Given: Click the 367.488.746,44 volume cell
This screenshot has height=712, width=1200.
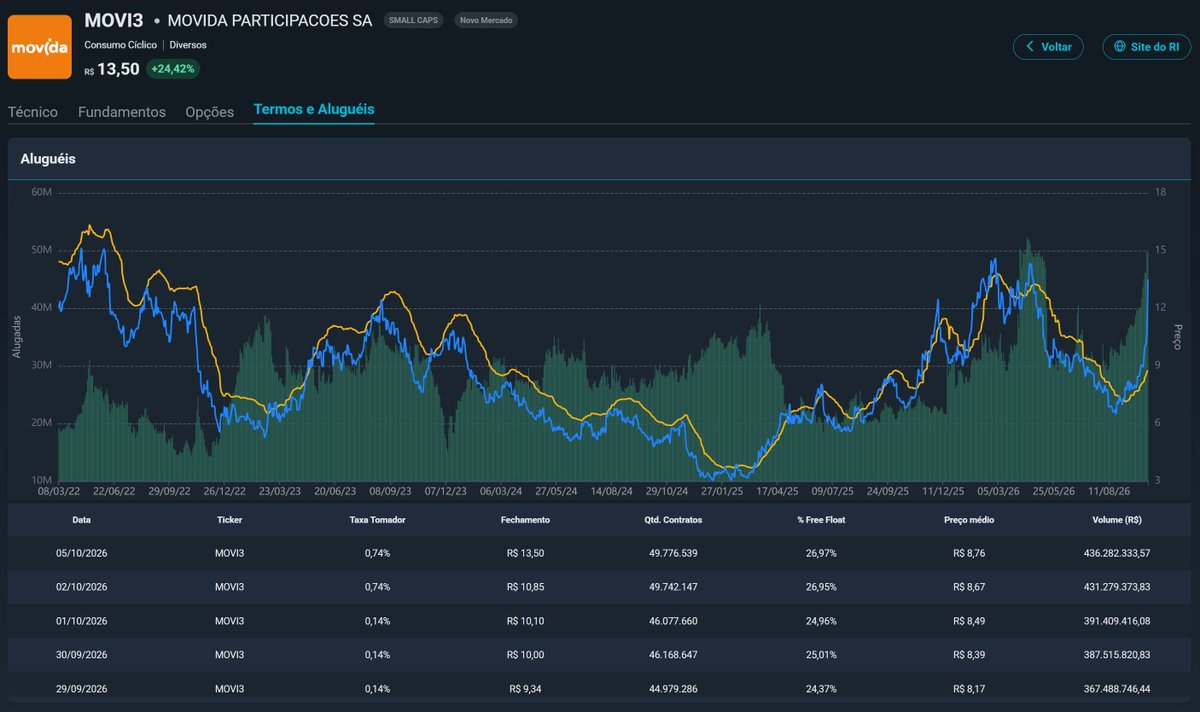Looking at the screenshot, I should (1117, 688).
